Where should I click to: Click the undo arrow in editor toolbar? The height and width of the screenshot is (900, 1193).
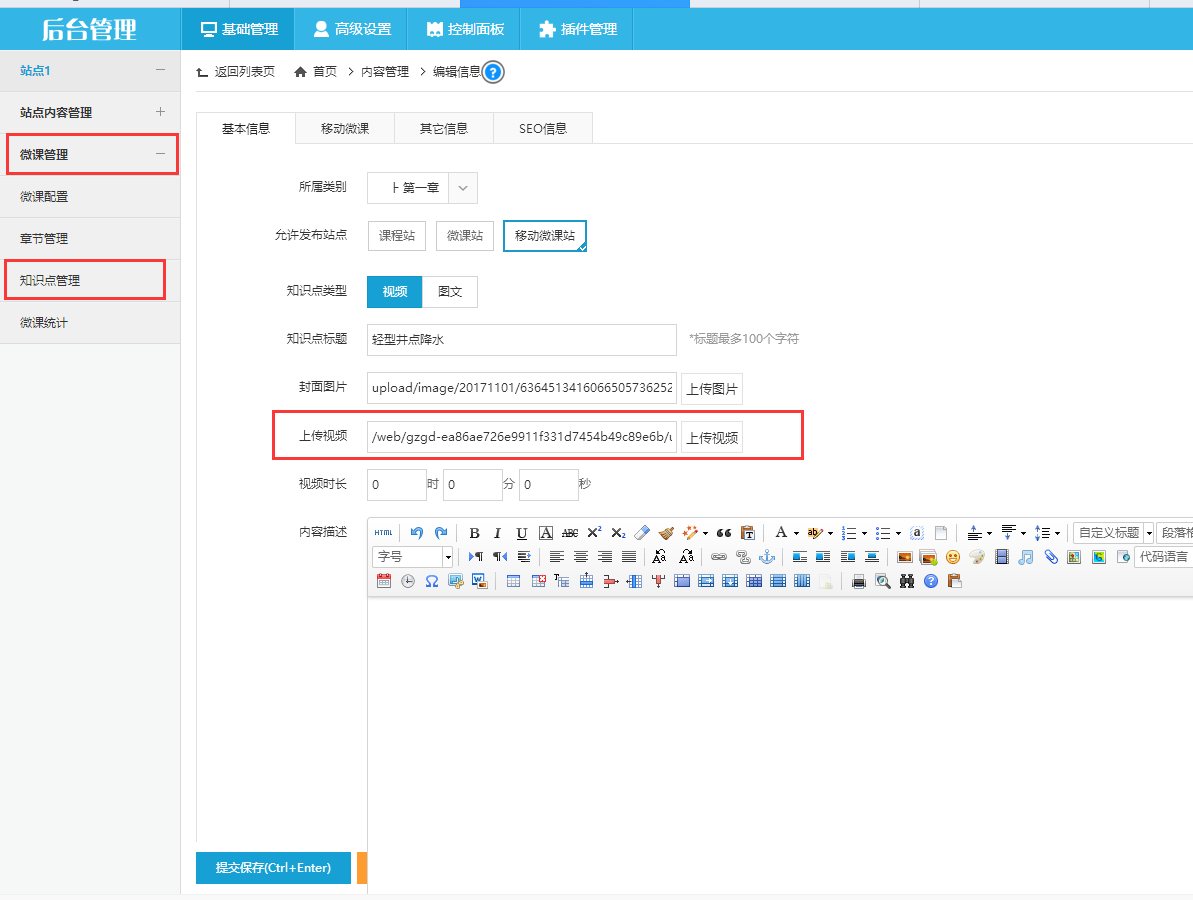click(x=417, y=533)
